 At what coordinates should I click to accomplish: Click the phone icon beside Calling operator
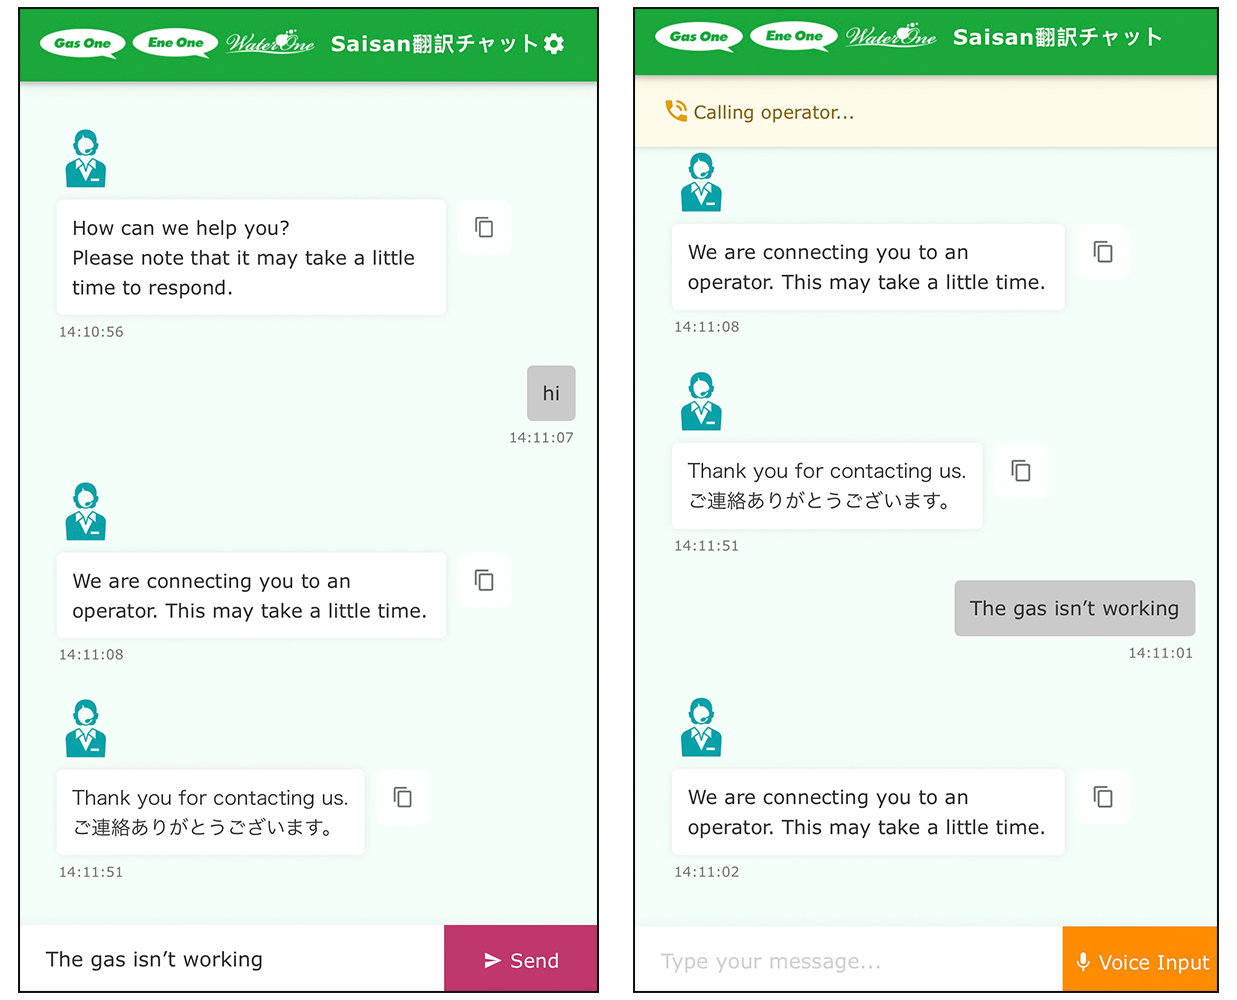pos(677,111)
